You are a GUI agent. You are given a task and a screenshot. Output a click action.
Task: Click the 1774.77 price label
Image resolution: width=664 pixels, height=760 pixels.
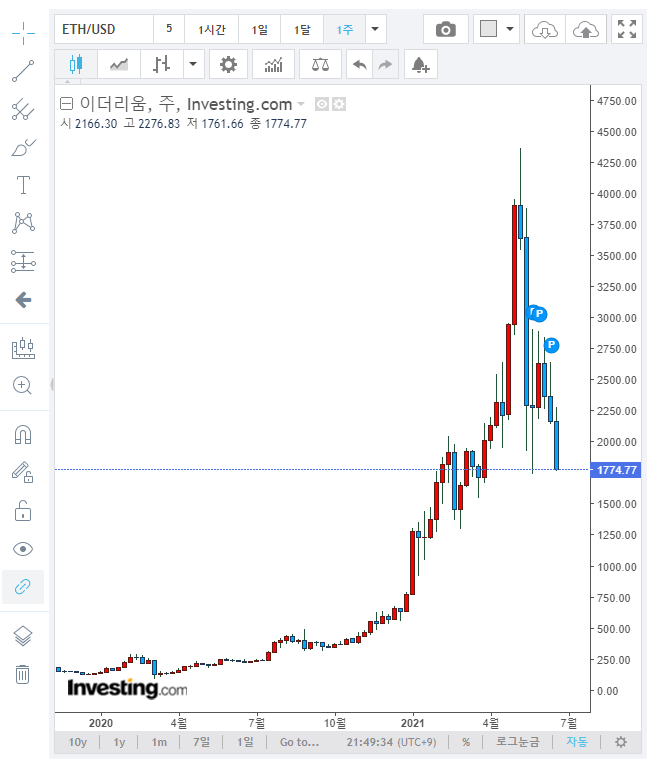click(x=616, y=470)
